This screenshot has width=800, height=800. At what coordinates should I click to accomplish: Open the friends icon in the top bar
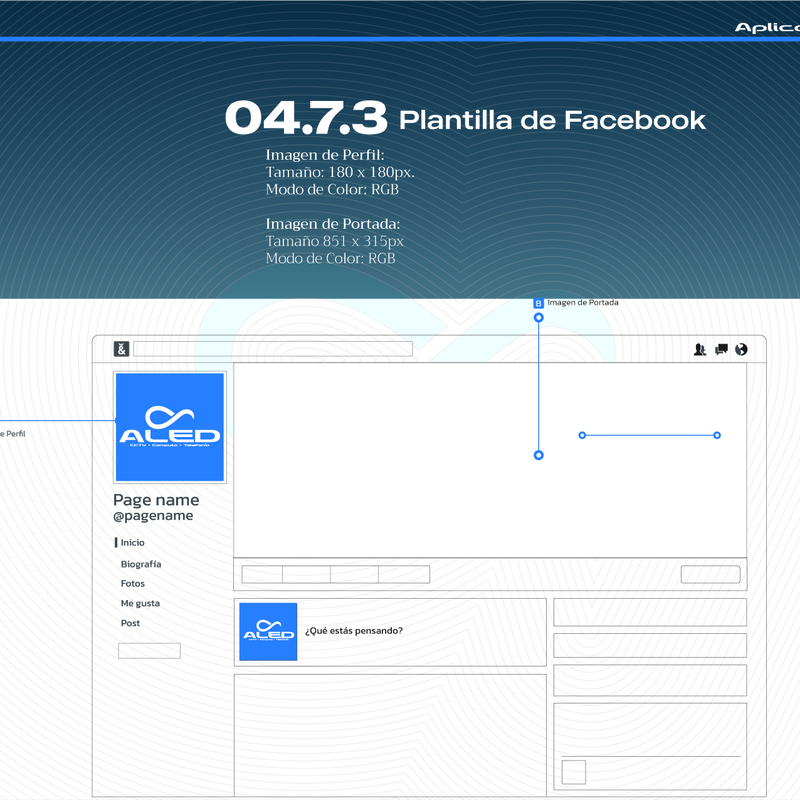[700, 350]
